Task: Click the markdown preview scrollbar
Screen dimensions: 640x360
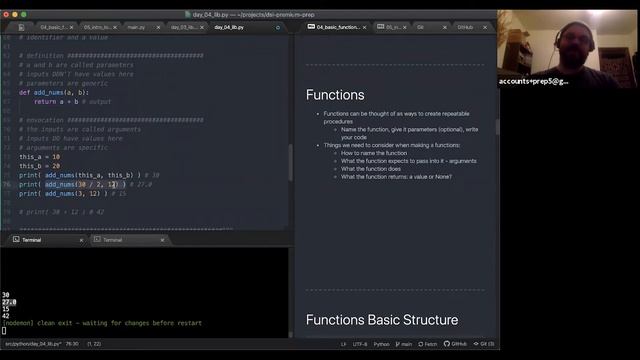Action: [497, 127]
